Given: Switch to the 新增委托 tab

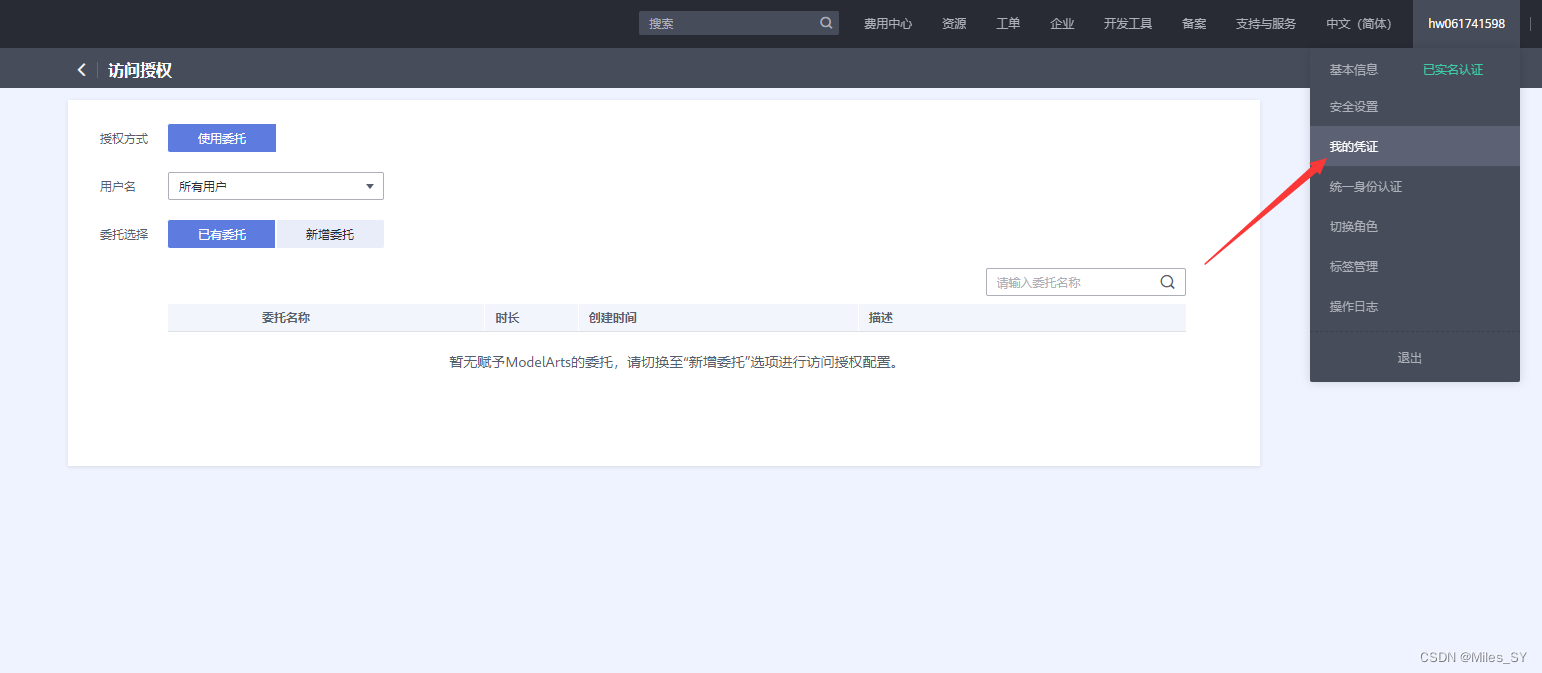Looking at the screenshot, I should (x=330, y=234).
